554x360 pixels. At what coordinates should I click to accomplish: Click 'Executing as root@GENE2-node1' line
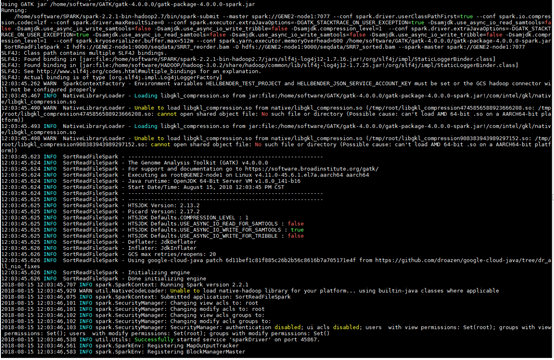click(248, 175)
